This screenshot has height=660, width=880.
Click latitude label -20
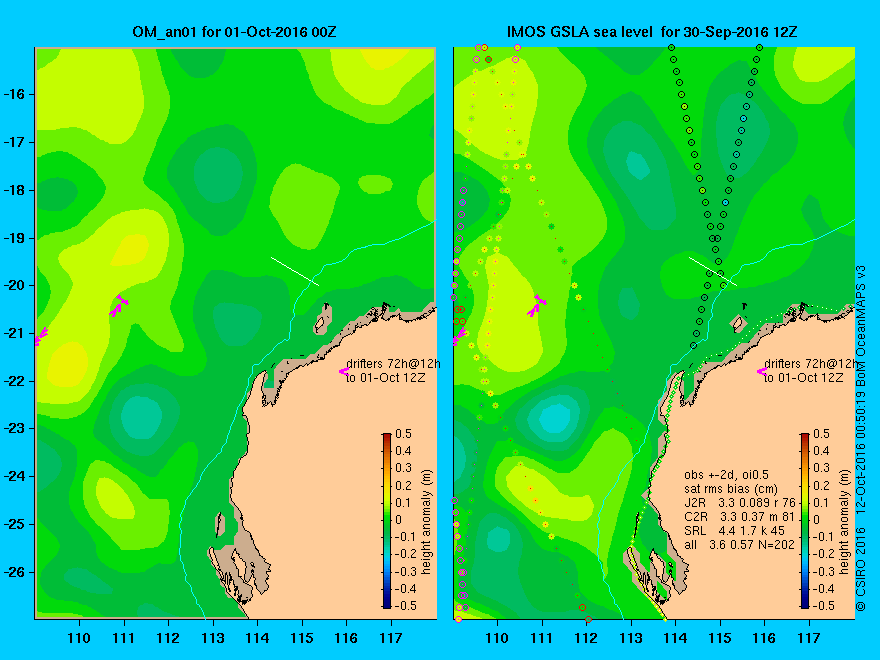tap(15, 286)
